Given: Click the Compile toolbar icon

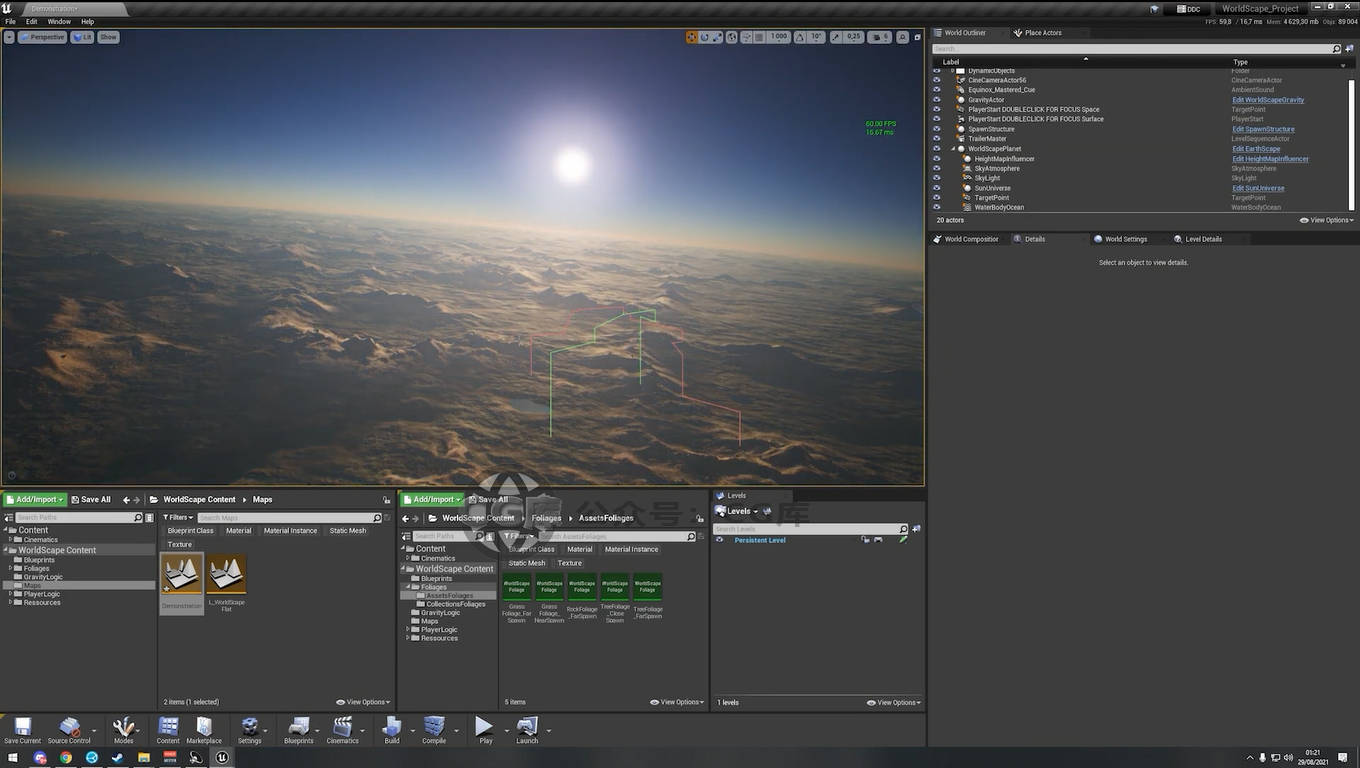Looking at the screenshot, I should (x=434, y=729).
